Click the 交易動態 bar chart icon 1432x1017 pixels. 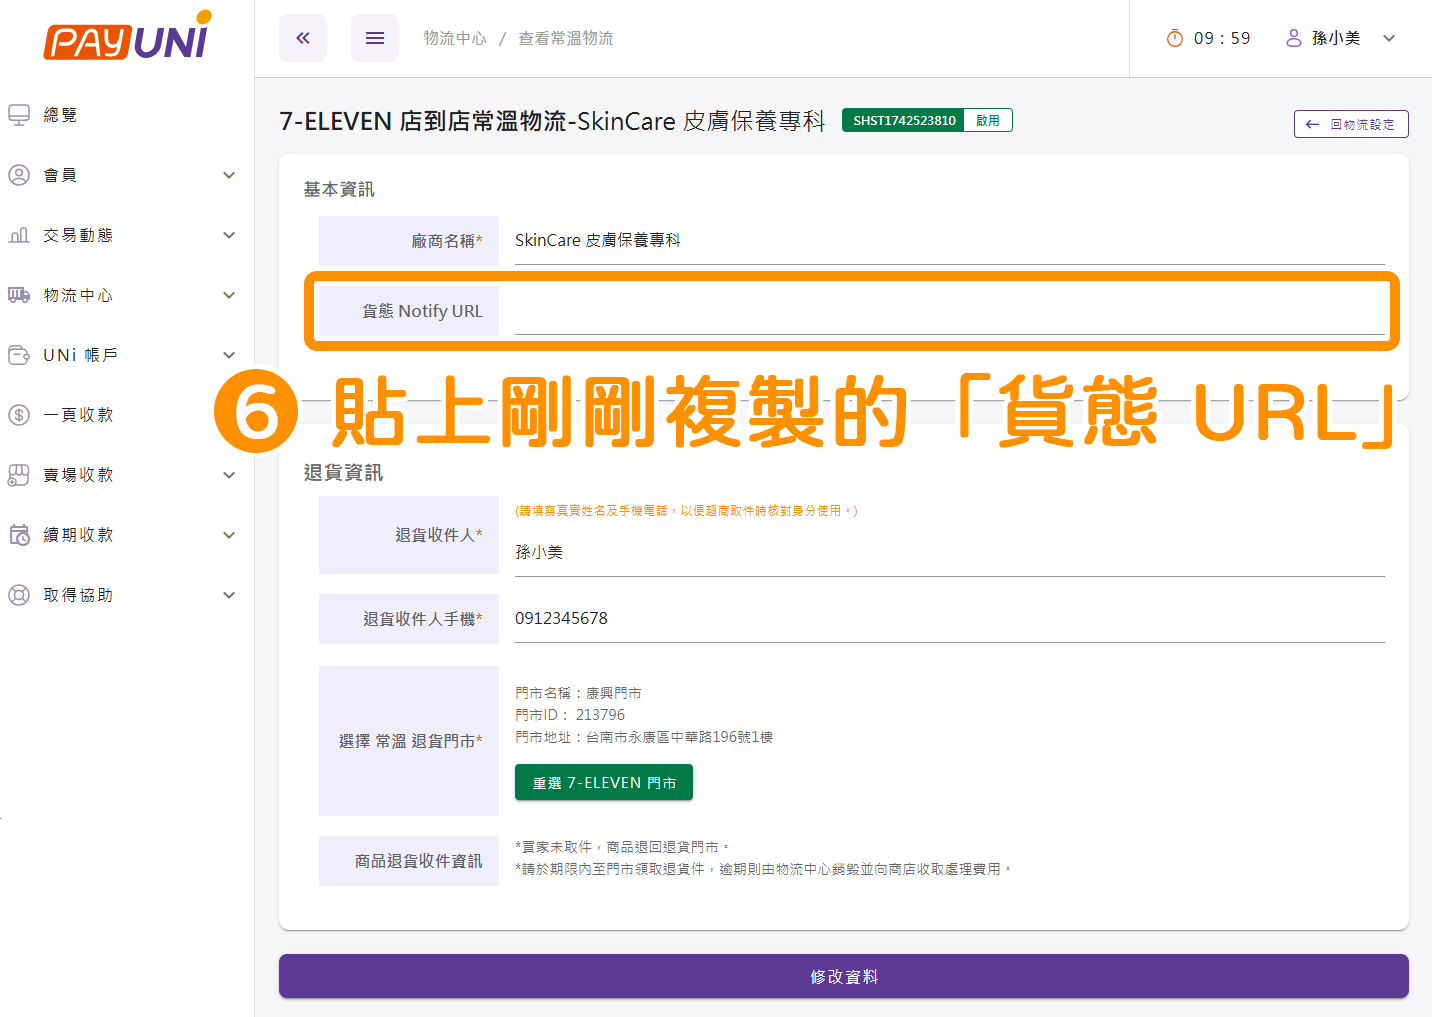19,235
